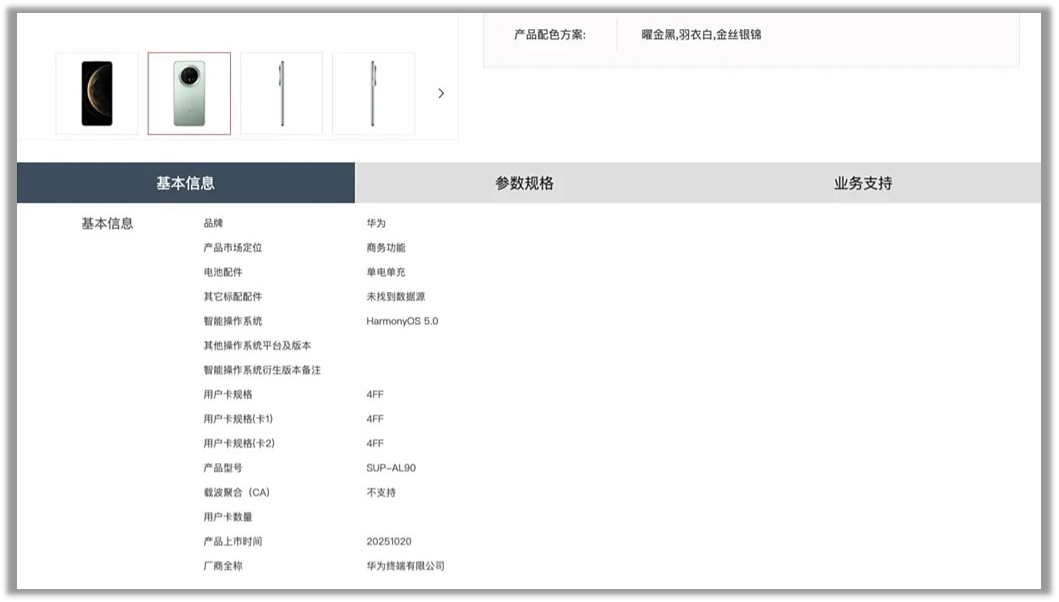Screen dimensions: 1059x602
Task: Click the 智能操作系统衍生版本备注 label
Action: pyautogui.click(x=262, y=370)
